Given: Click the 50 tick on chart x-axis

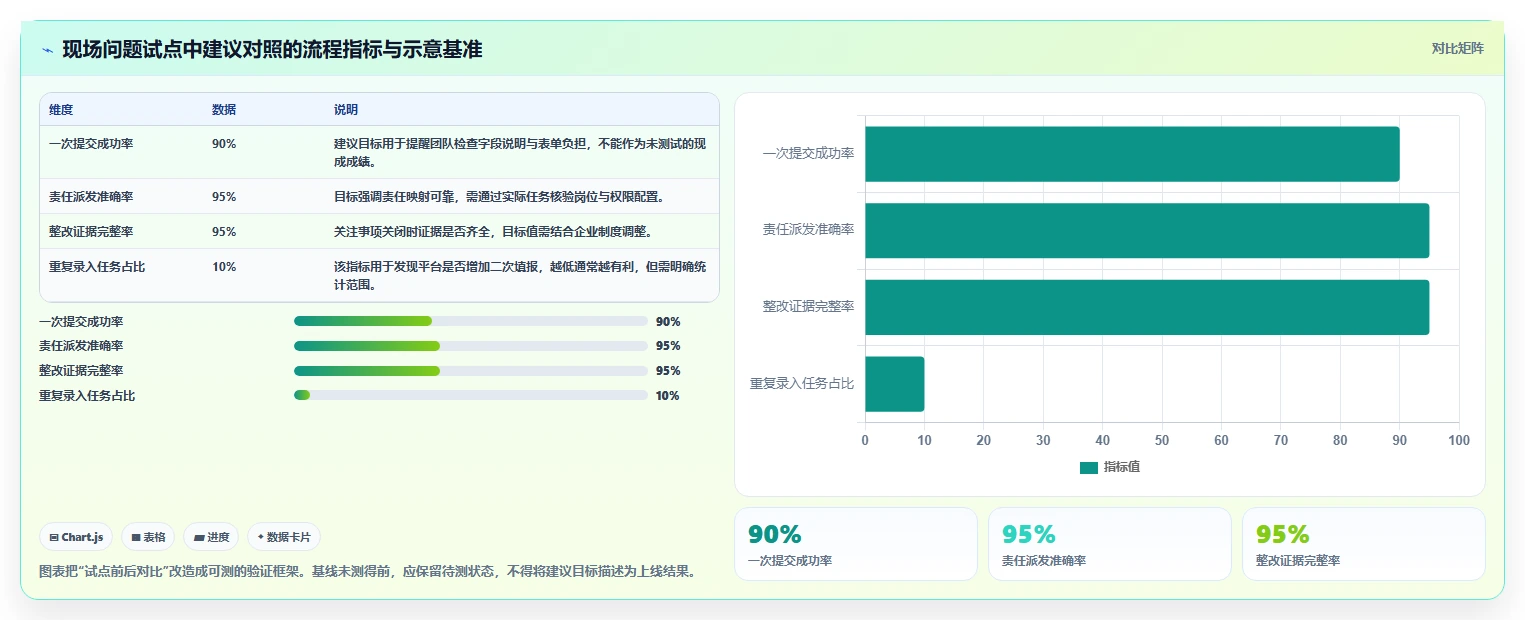Looking at the screenshot, I should [x=1162, y=441].
